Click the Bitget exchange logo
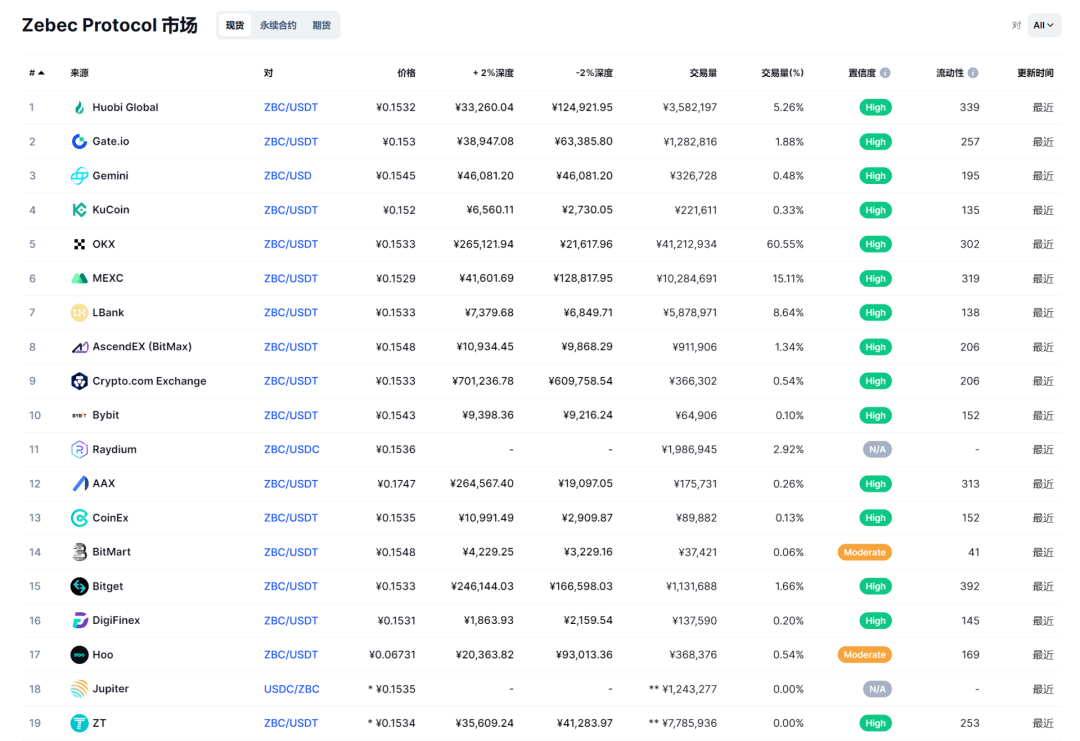 (79, 586)
